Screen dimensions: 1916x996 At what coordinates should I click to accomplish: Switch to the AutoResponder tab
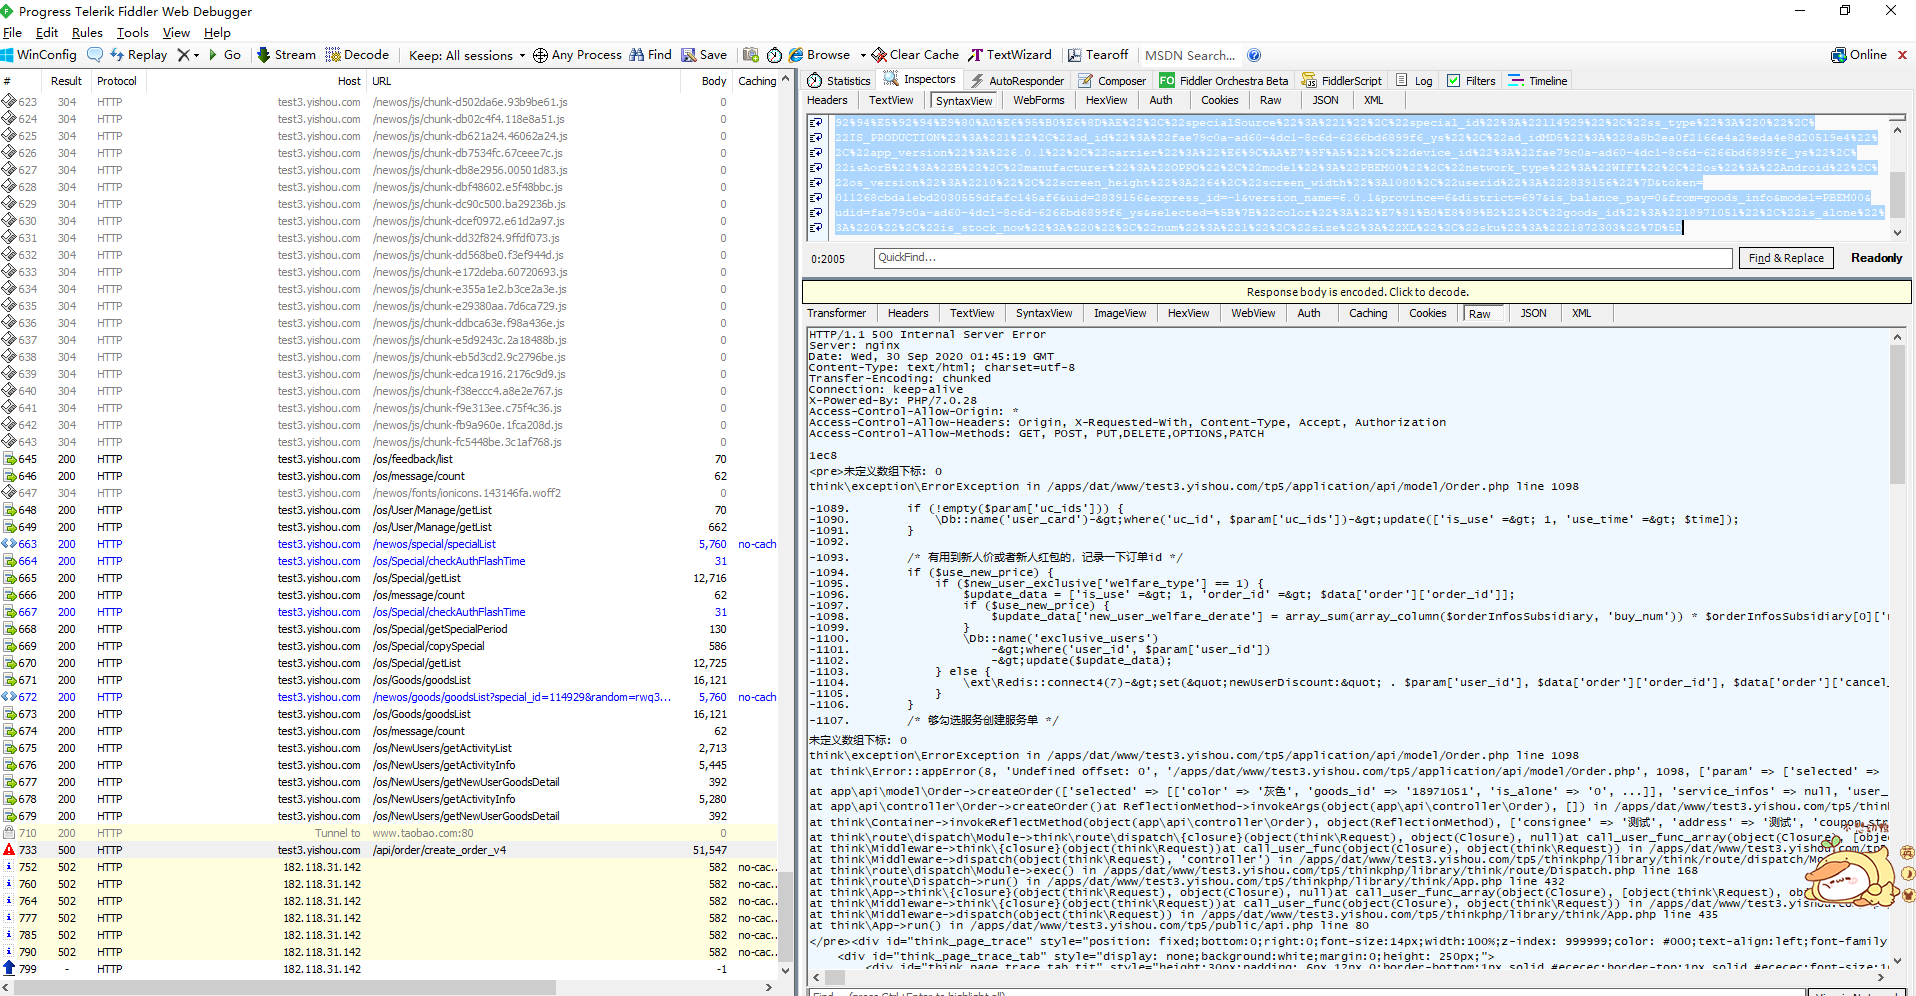point(1016,81)
